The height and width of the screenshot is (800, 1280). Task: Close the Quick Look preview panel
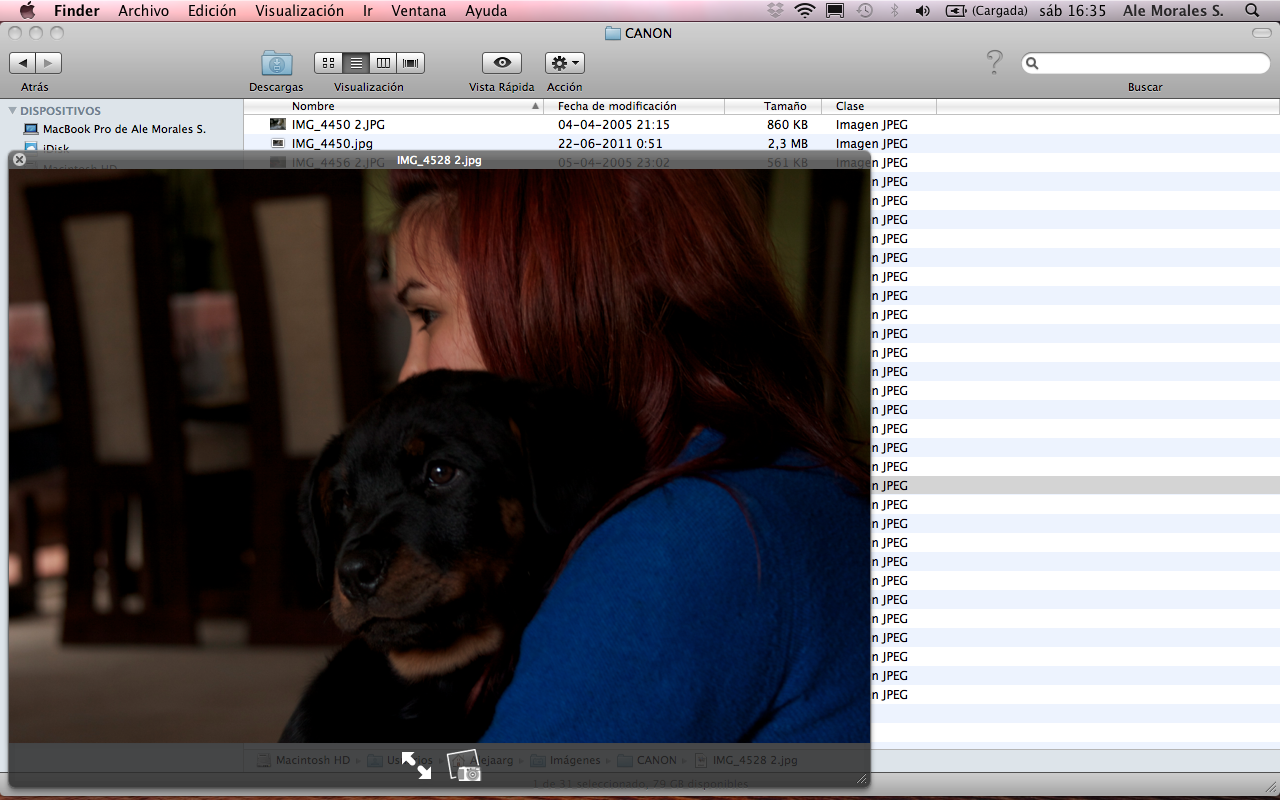coord(19,159)
